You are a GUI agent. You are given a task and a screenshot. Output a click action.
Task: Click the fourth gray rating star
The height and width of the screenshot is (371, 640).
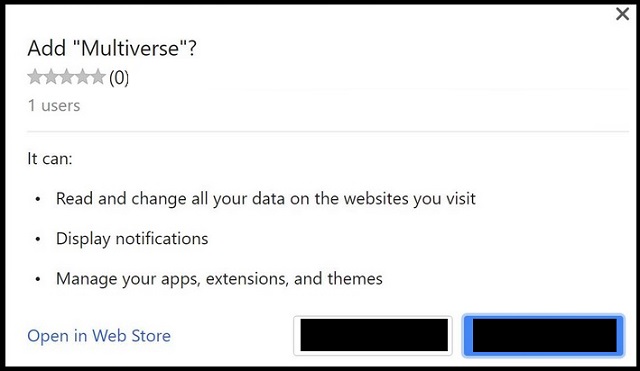coord(82,77)
